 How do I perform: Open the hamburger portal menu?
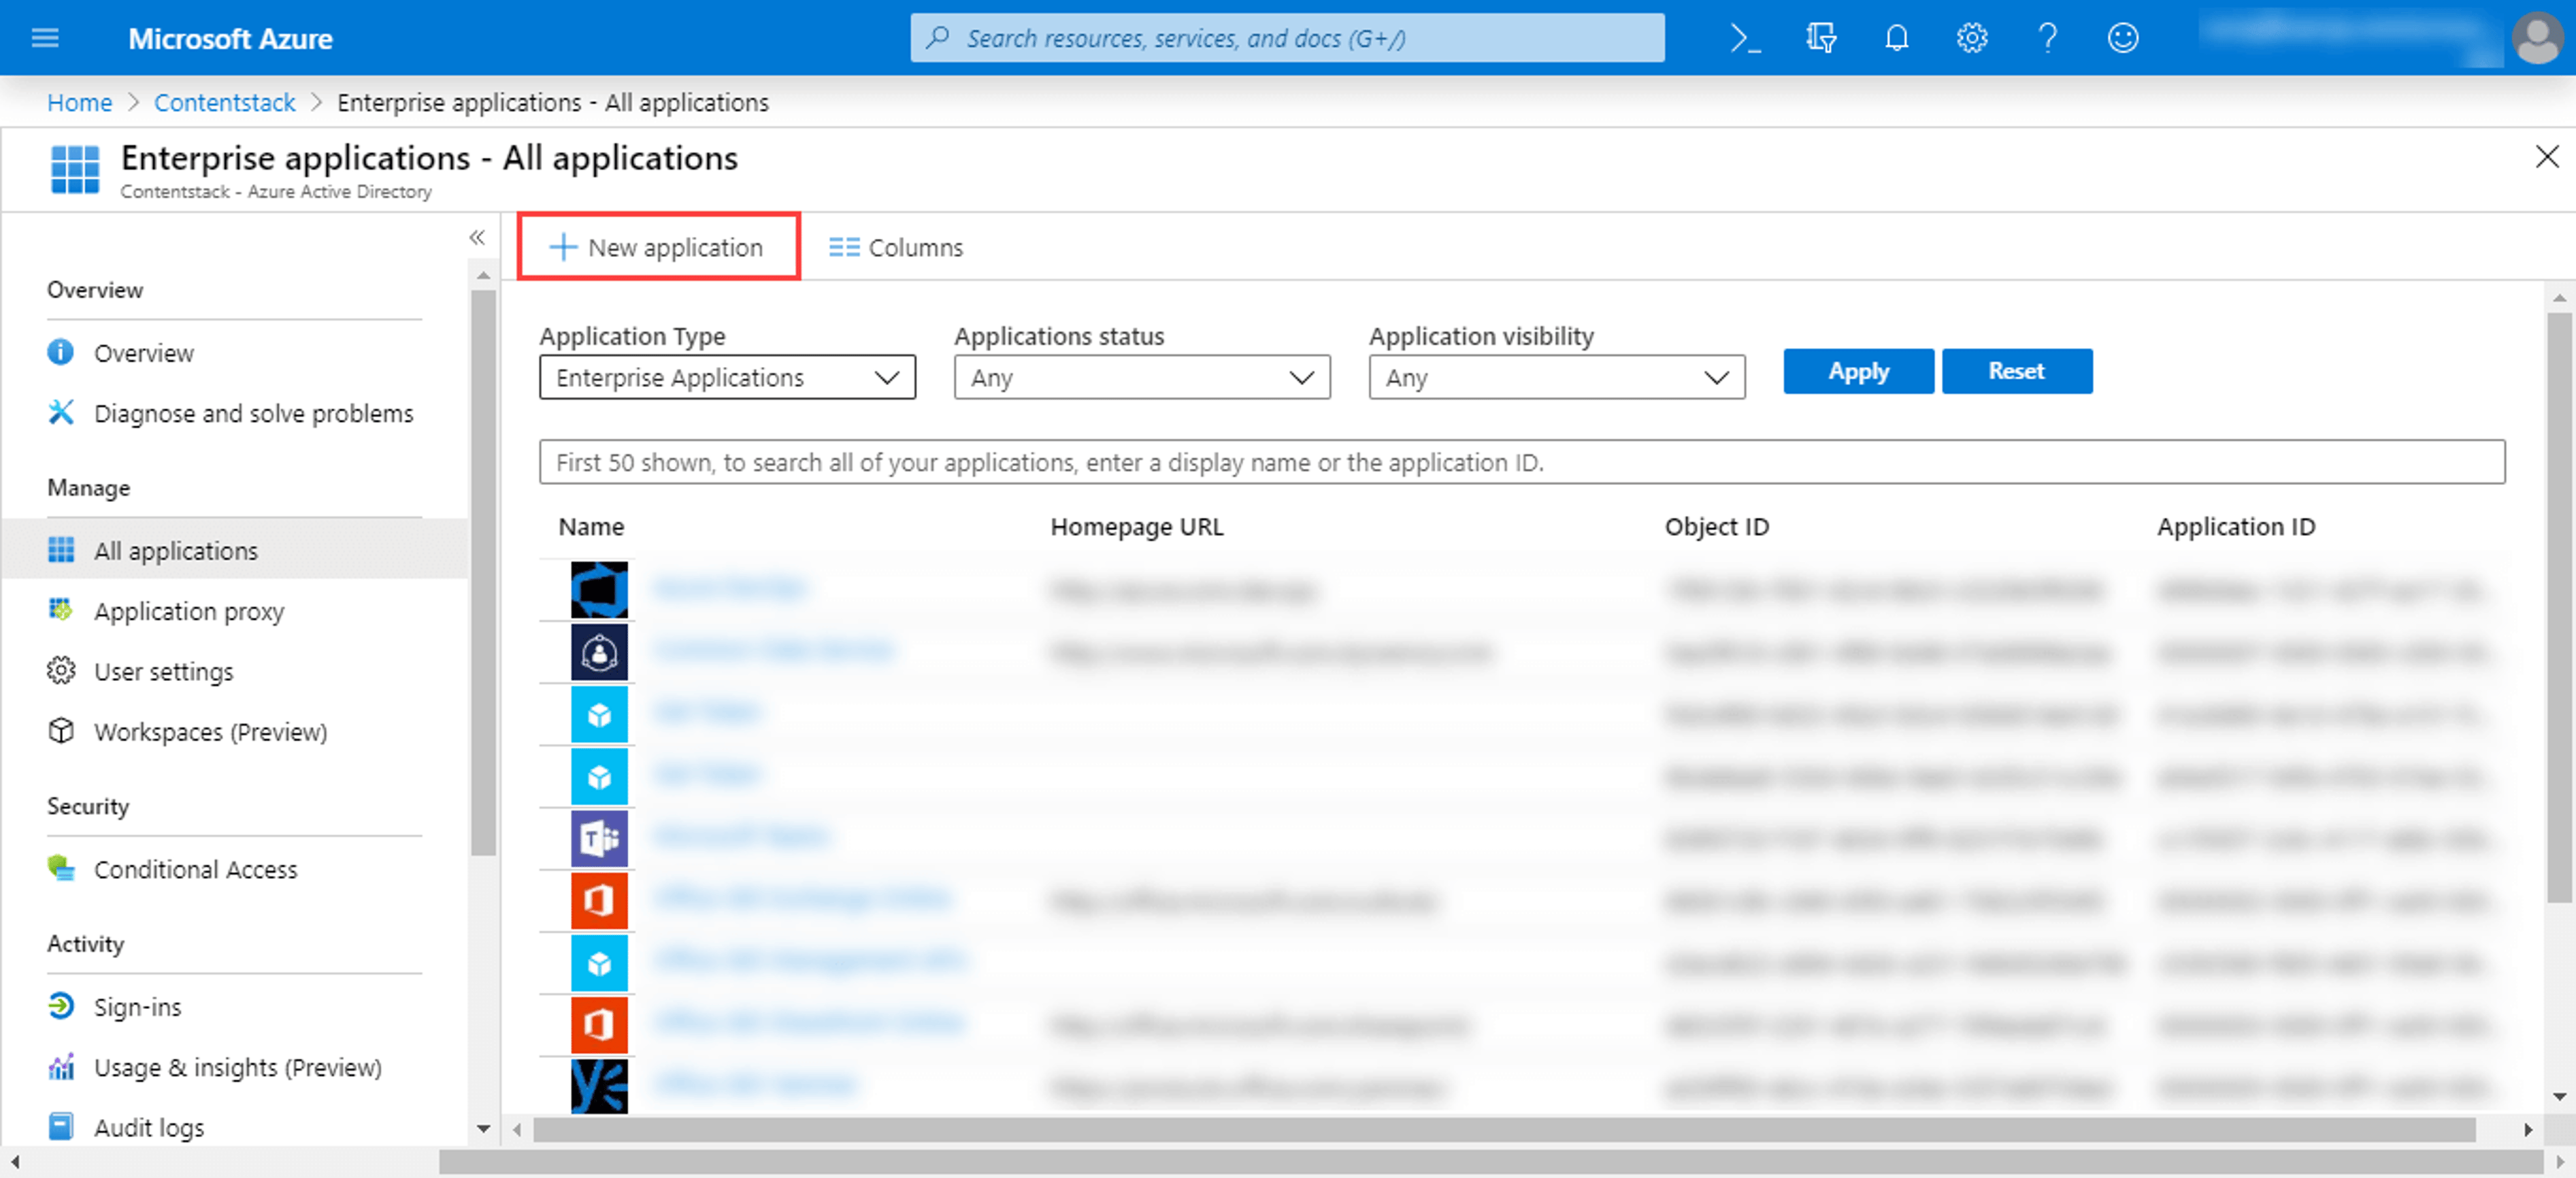45,38
